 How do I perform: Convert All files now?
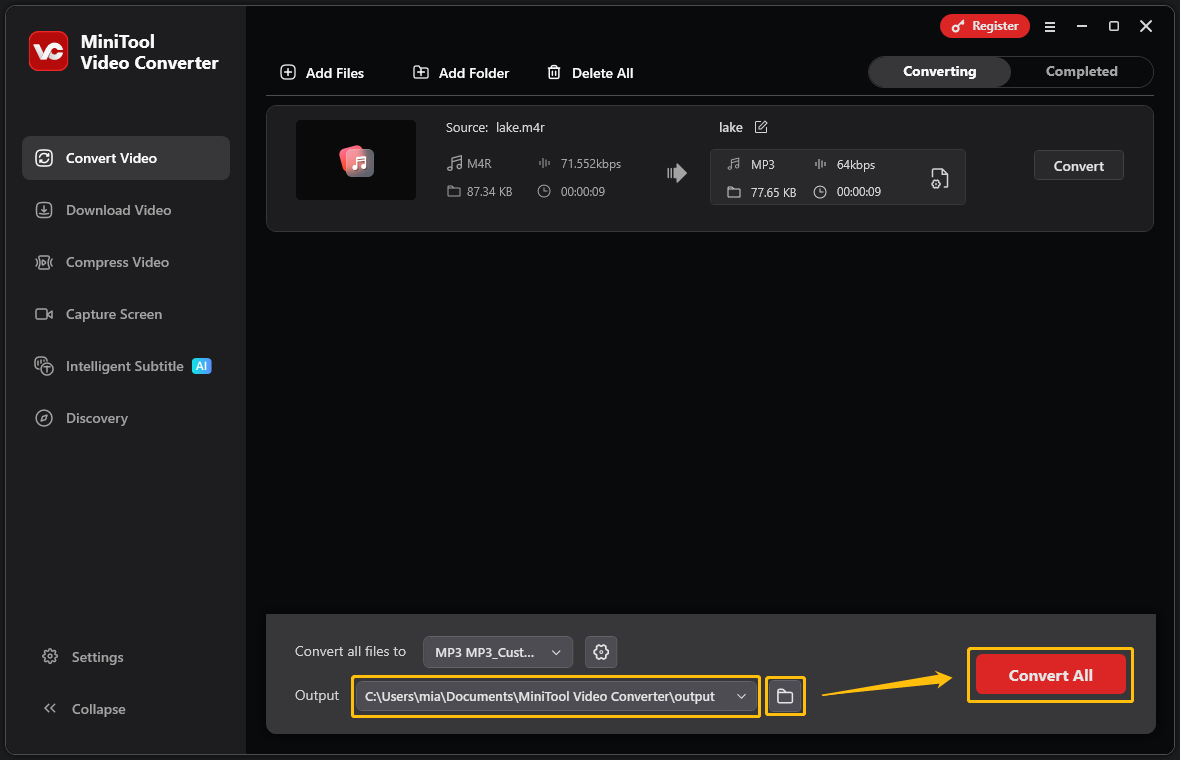pos(1050,674)
